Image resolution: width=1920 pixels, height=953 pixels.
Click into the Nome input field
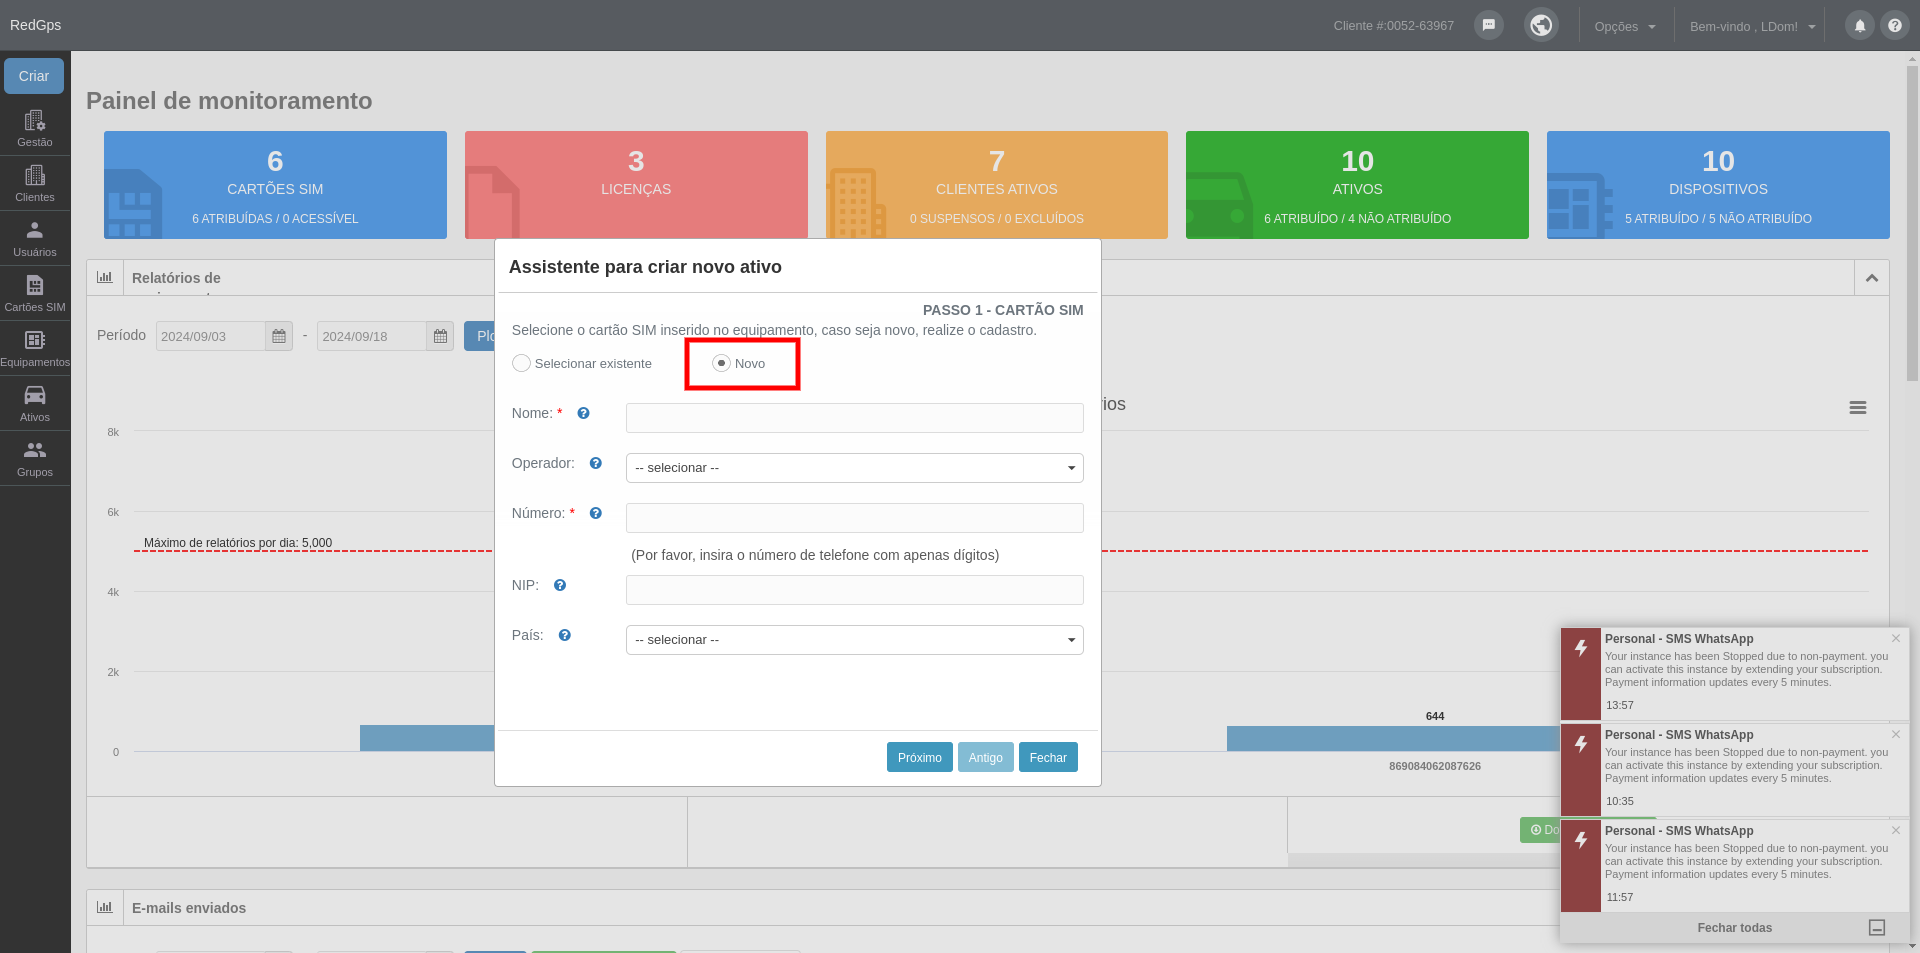coord(855,418)
